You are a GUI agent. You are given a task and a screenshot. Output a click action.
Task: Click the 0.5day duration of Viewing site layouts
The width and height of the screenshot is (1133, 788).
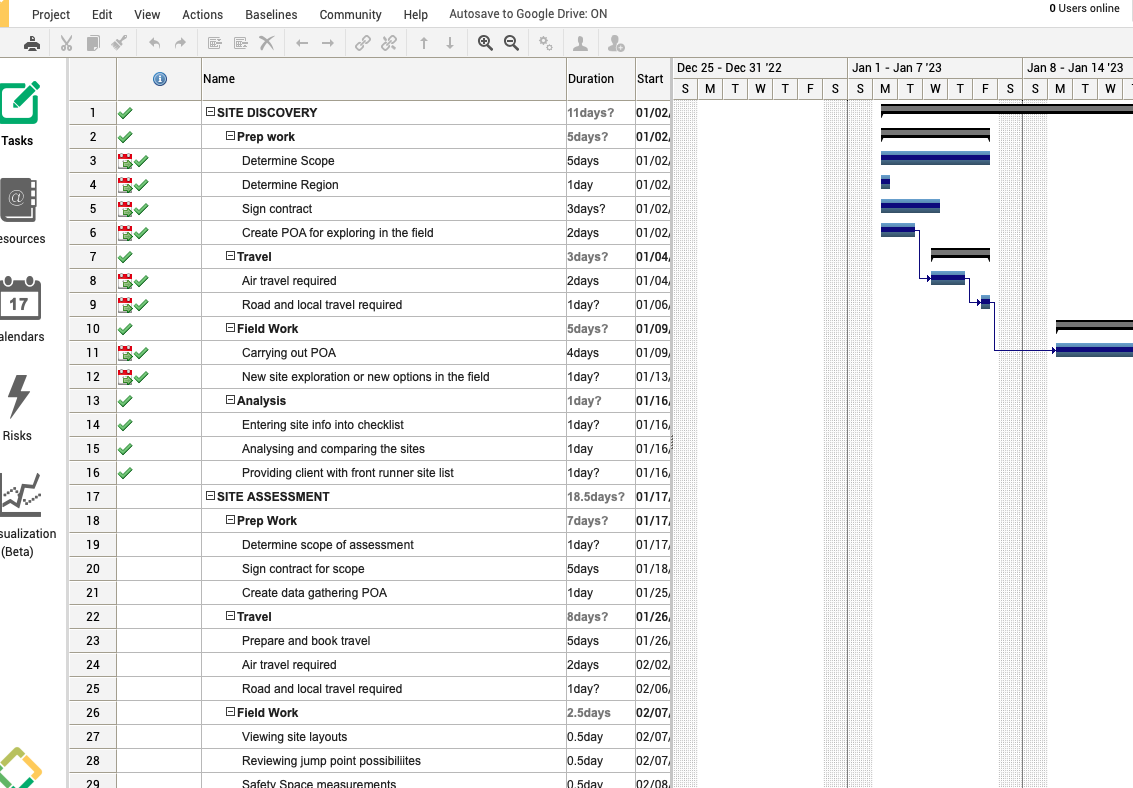[585, 737]
